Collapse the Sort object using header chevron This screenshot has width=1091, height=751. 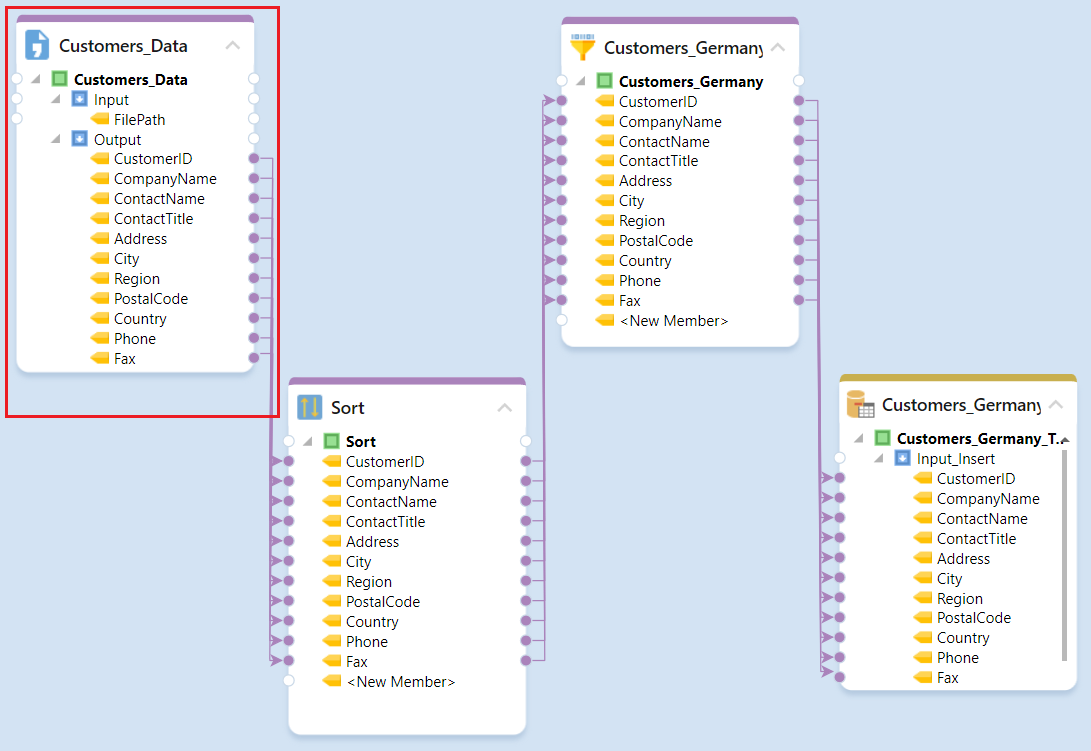505,408
